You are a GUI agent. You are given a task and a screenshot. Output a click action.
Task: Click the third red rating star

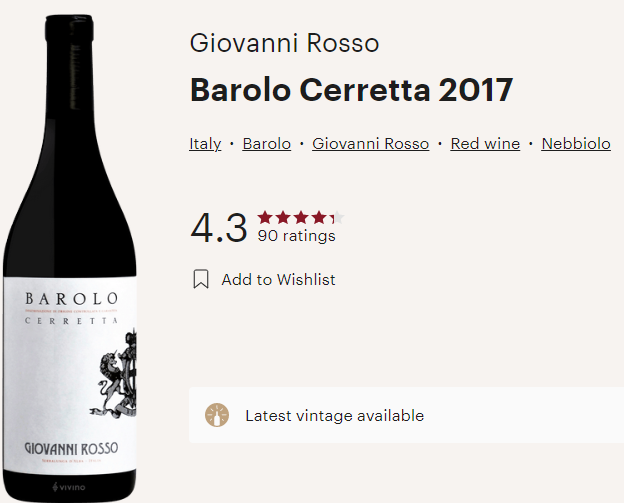click(301, 218)
